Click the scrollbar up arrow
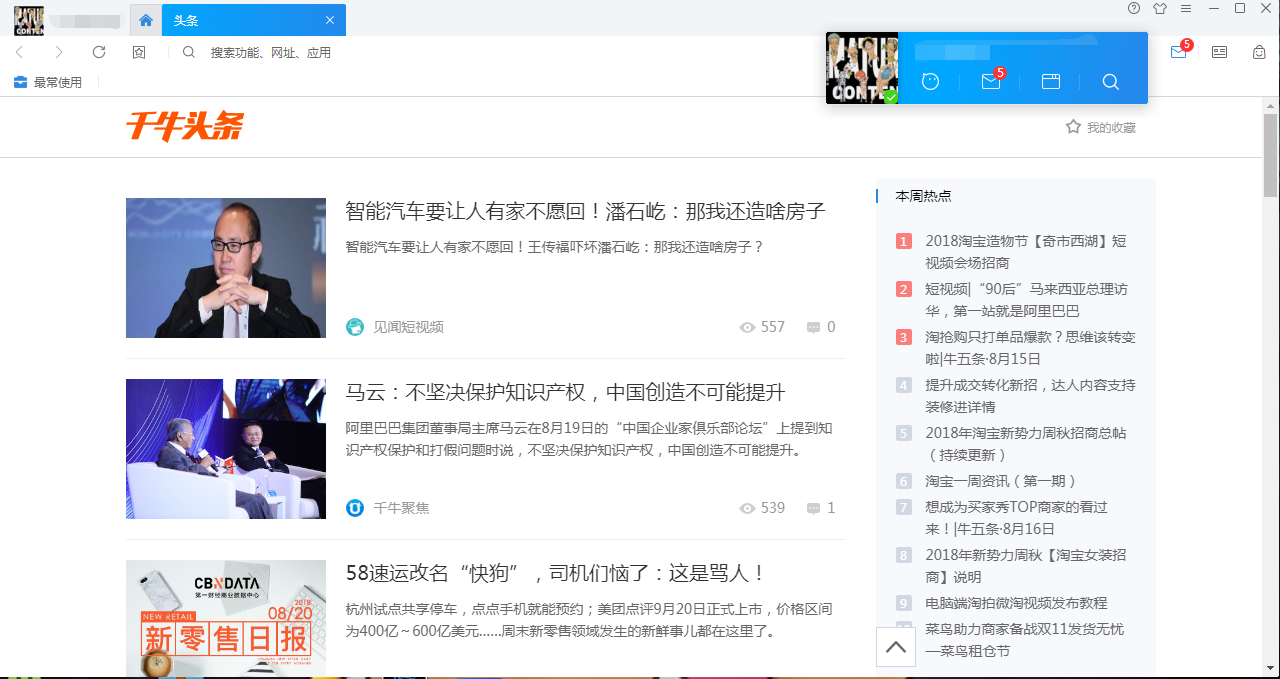 tap(1270, 106)
